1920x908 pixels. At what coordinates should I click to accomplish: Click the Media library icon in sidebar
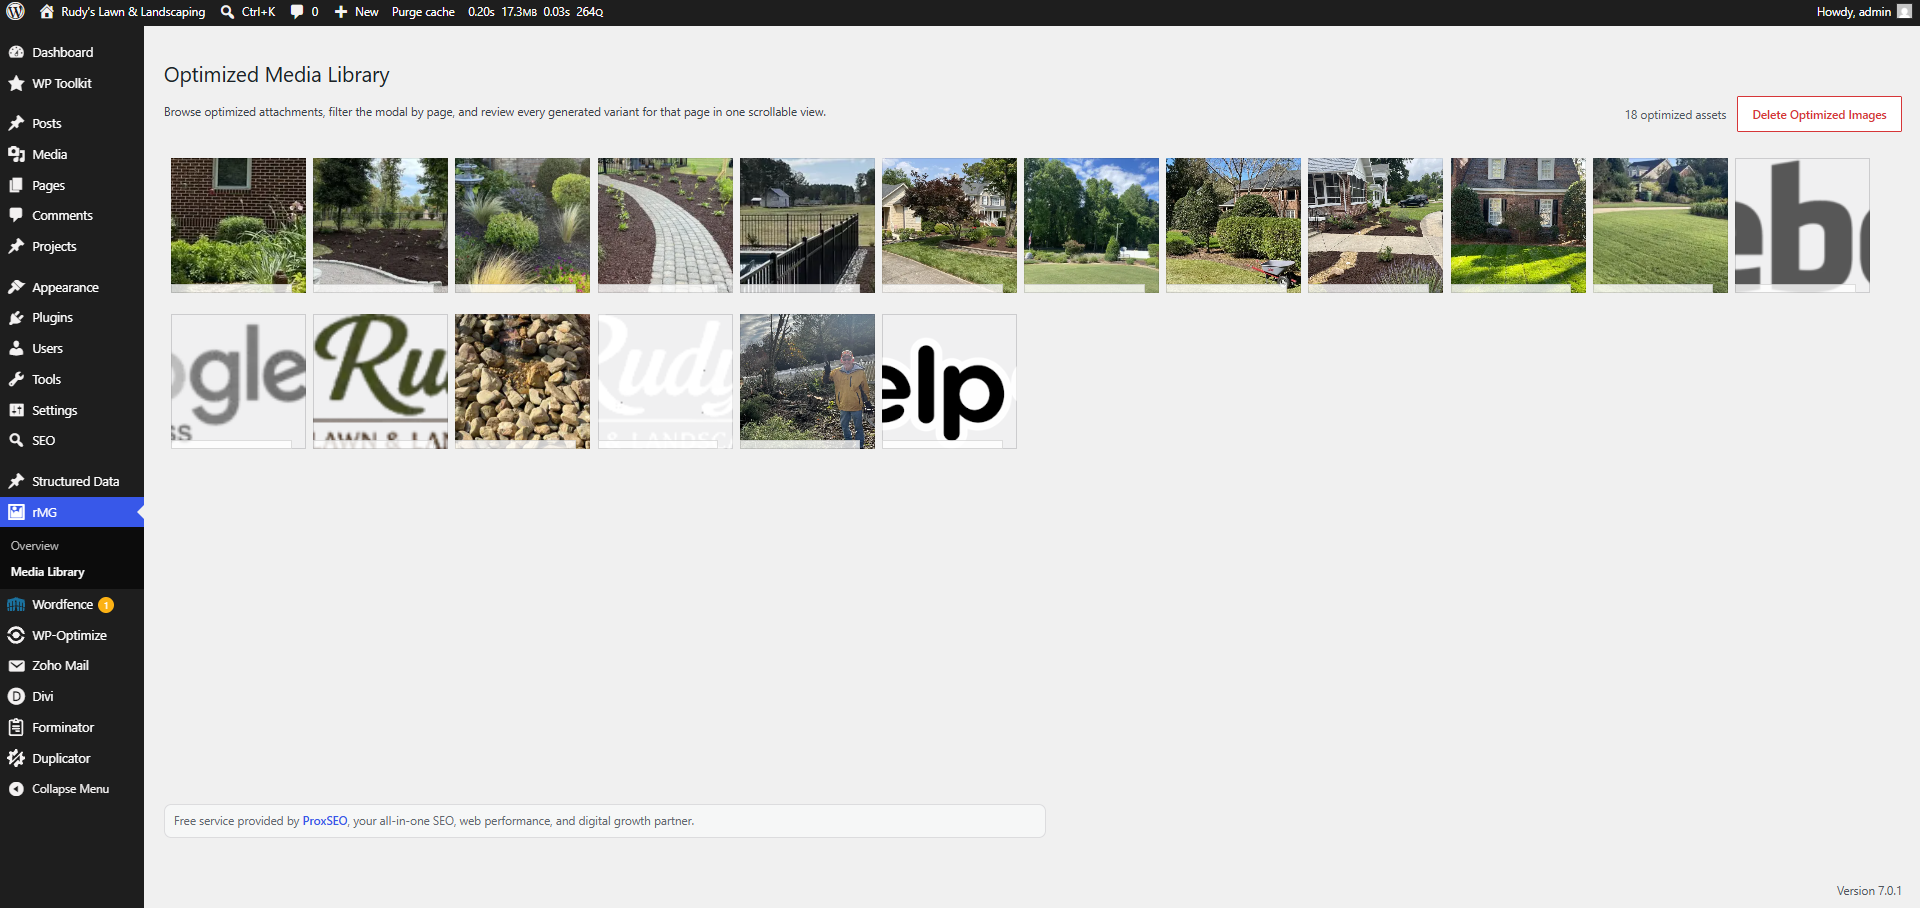coord(16,154)
